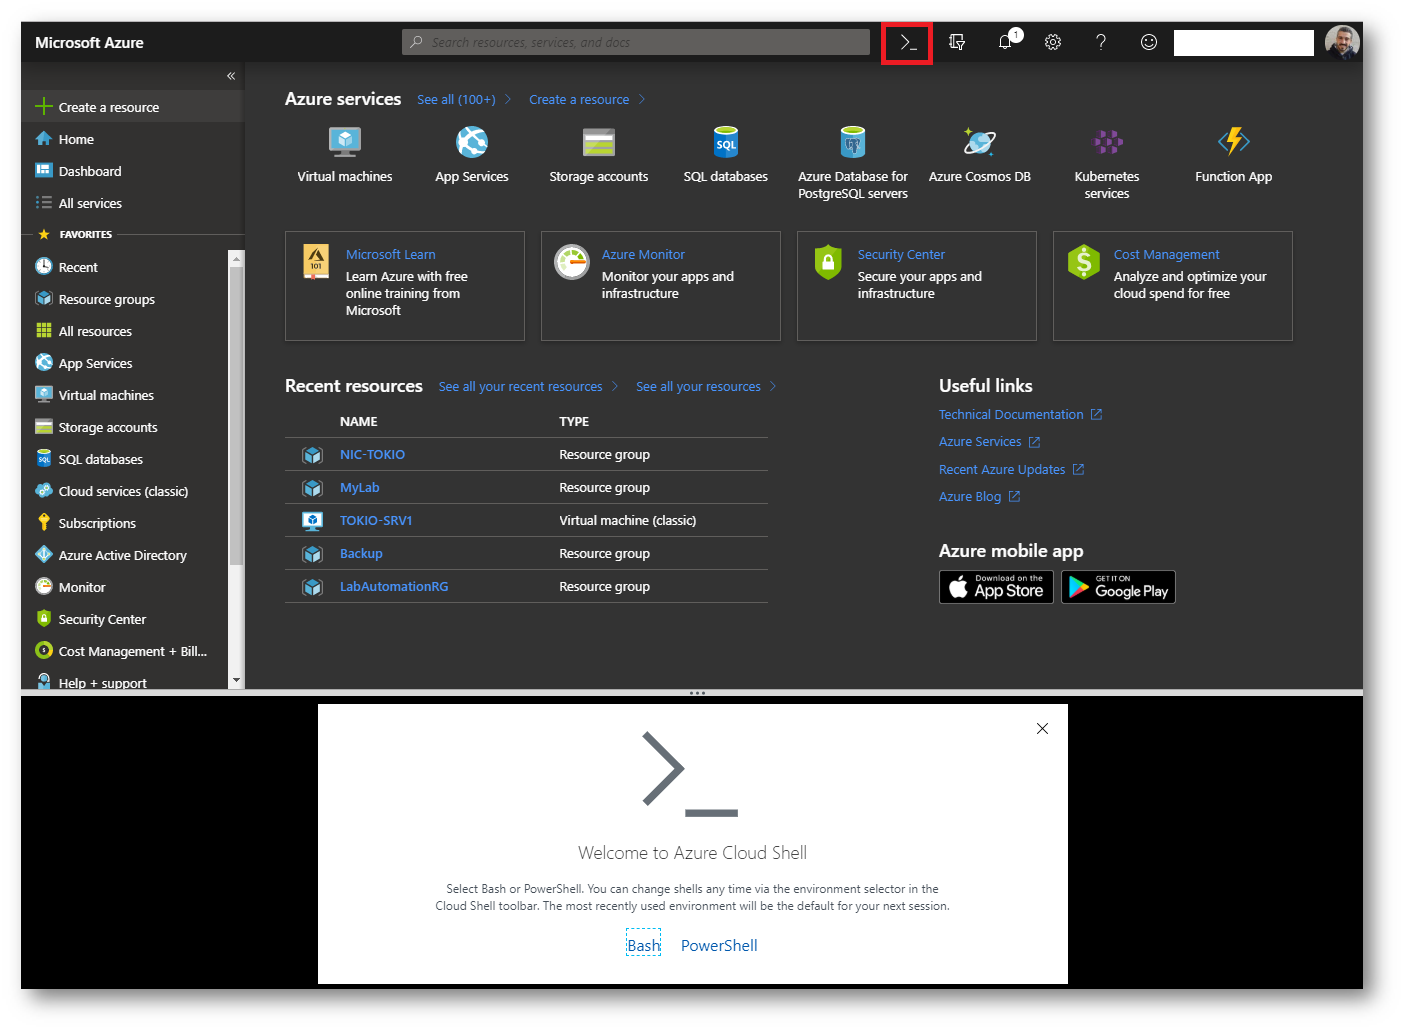Open Resource groups in sidebar
The image size is (1405, 1031).
coord(125,299)
